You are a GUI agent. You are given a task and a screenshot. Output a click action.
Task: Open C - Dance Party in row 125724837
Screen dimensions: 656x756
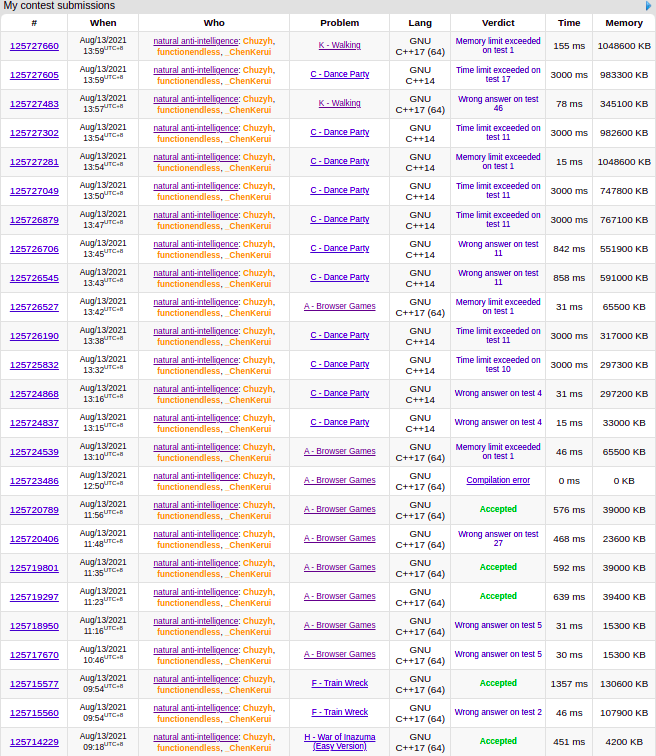click(x=339, y=423)
